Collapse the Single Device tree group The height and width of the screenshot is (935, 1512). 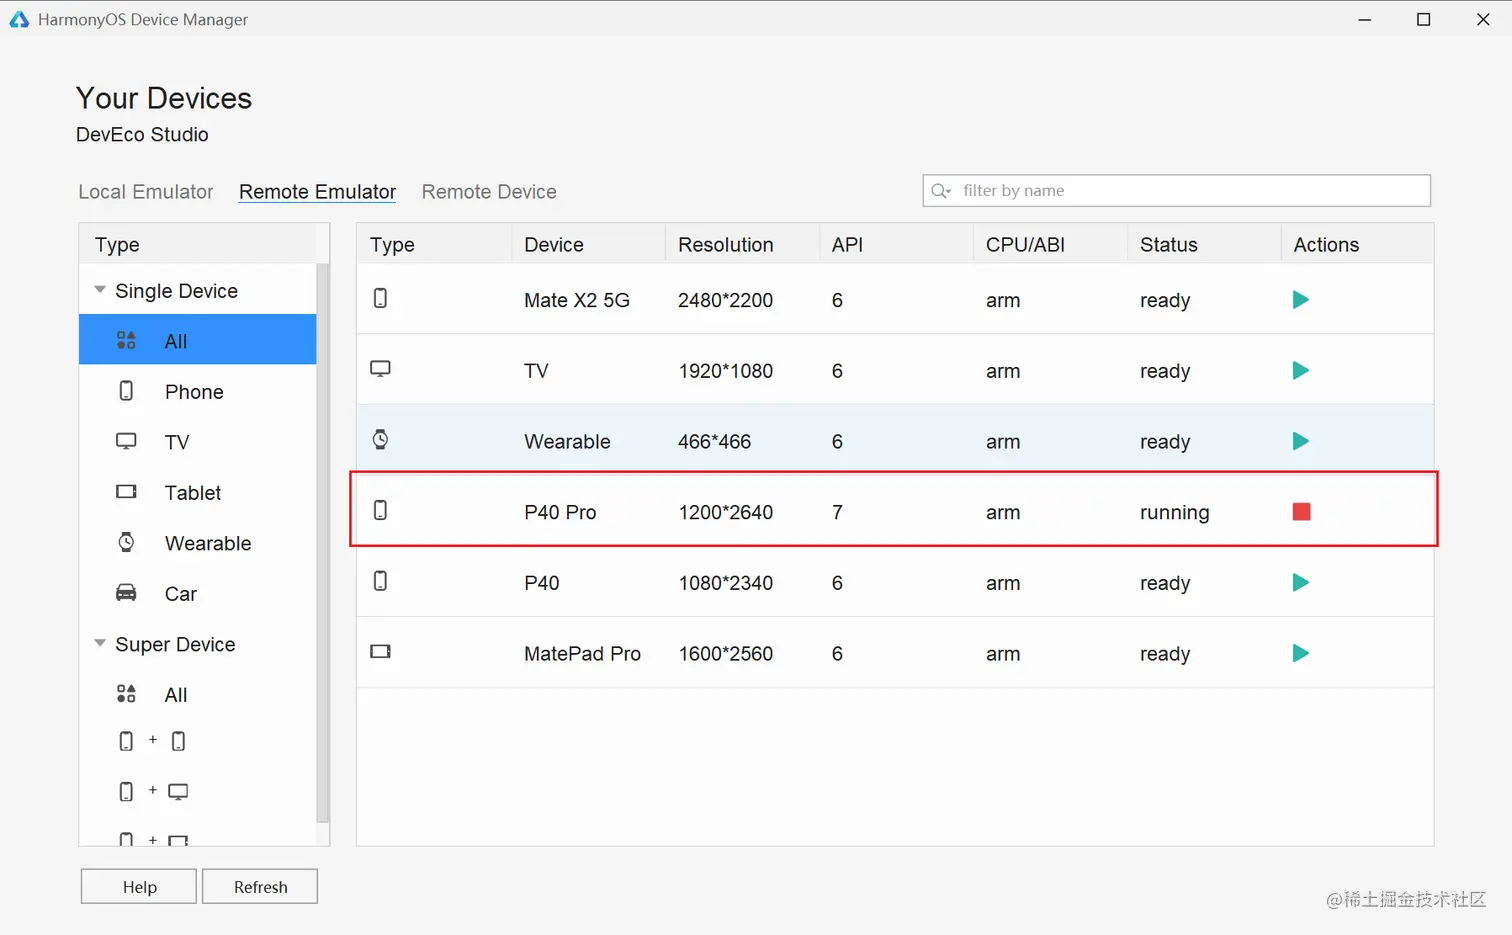(x=100, y=290)
